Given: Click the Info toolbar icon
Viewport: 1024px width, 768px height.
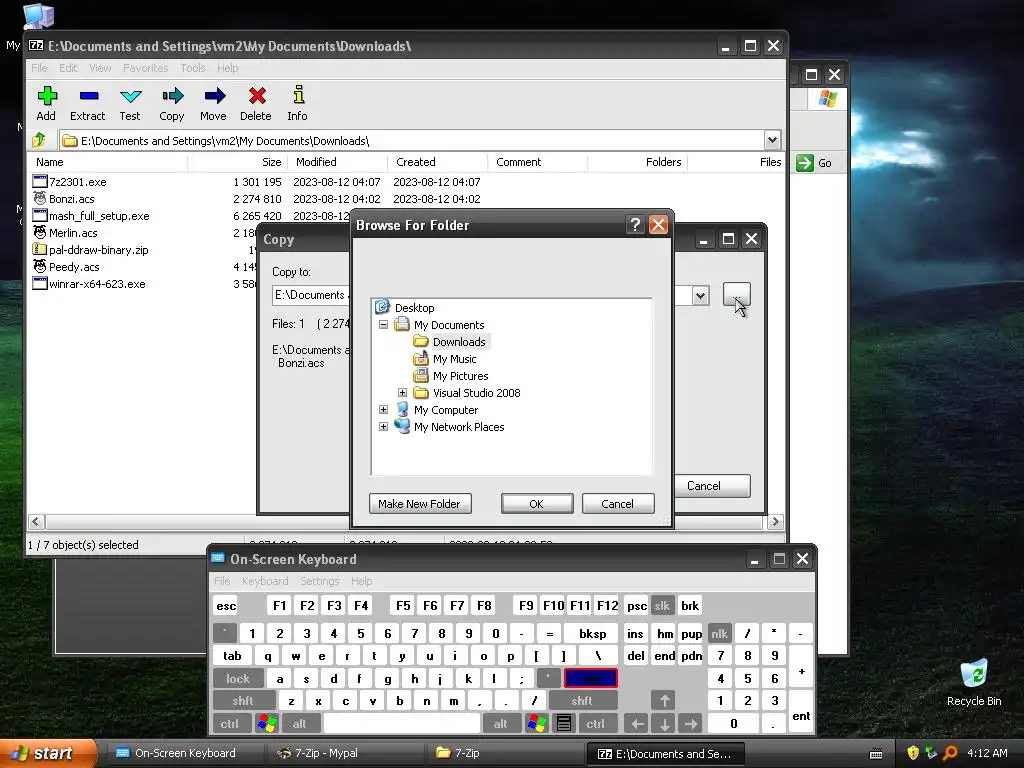Looking at the screenshot, I should [x=298, y=103].
